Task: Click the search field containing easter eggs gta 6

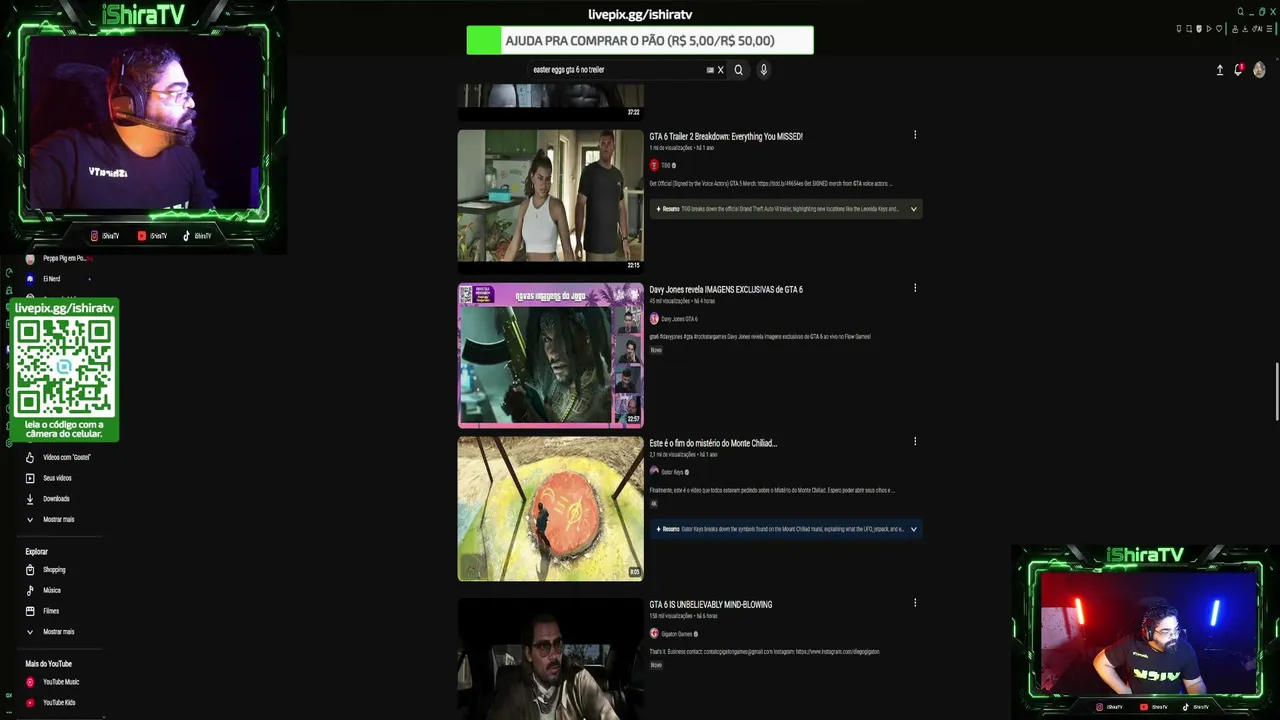Action: 615,70
